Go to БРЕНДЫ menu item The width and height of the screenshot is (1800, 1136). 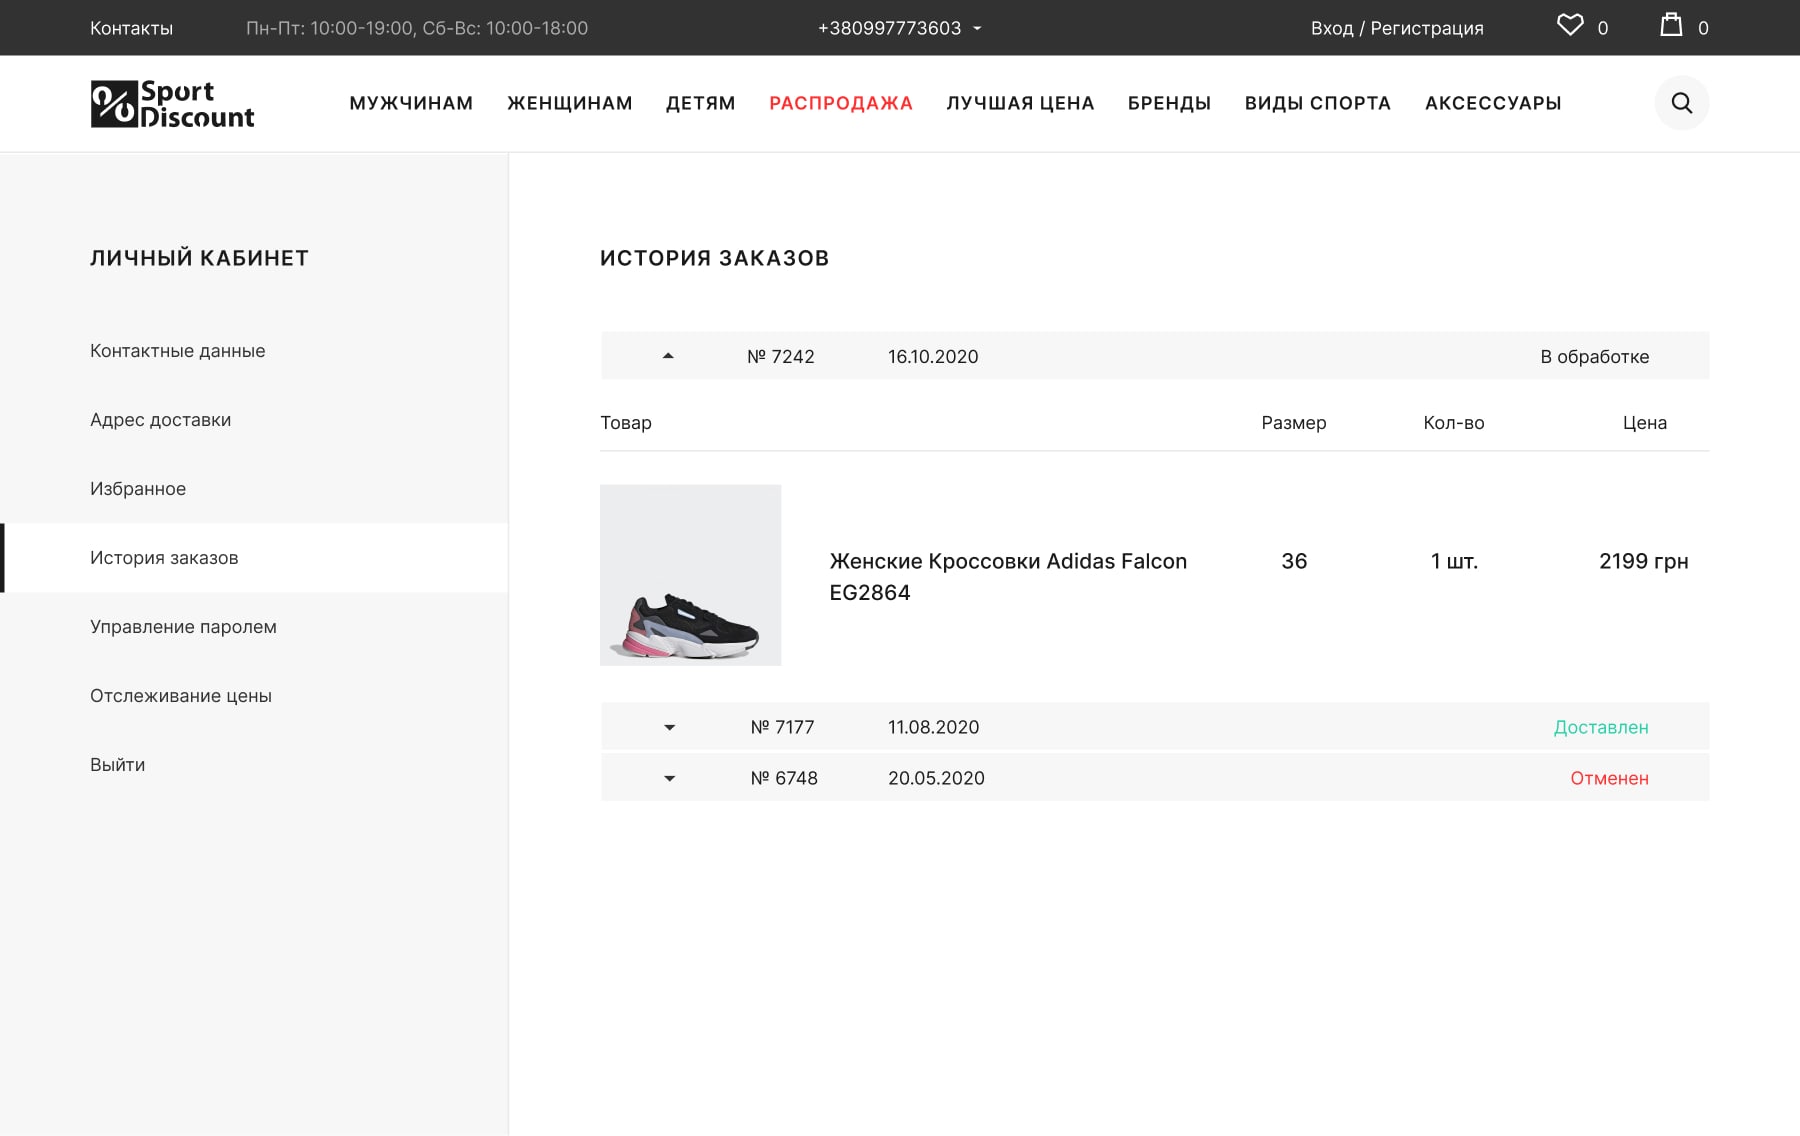tap(1169, 103)
